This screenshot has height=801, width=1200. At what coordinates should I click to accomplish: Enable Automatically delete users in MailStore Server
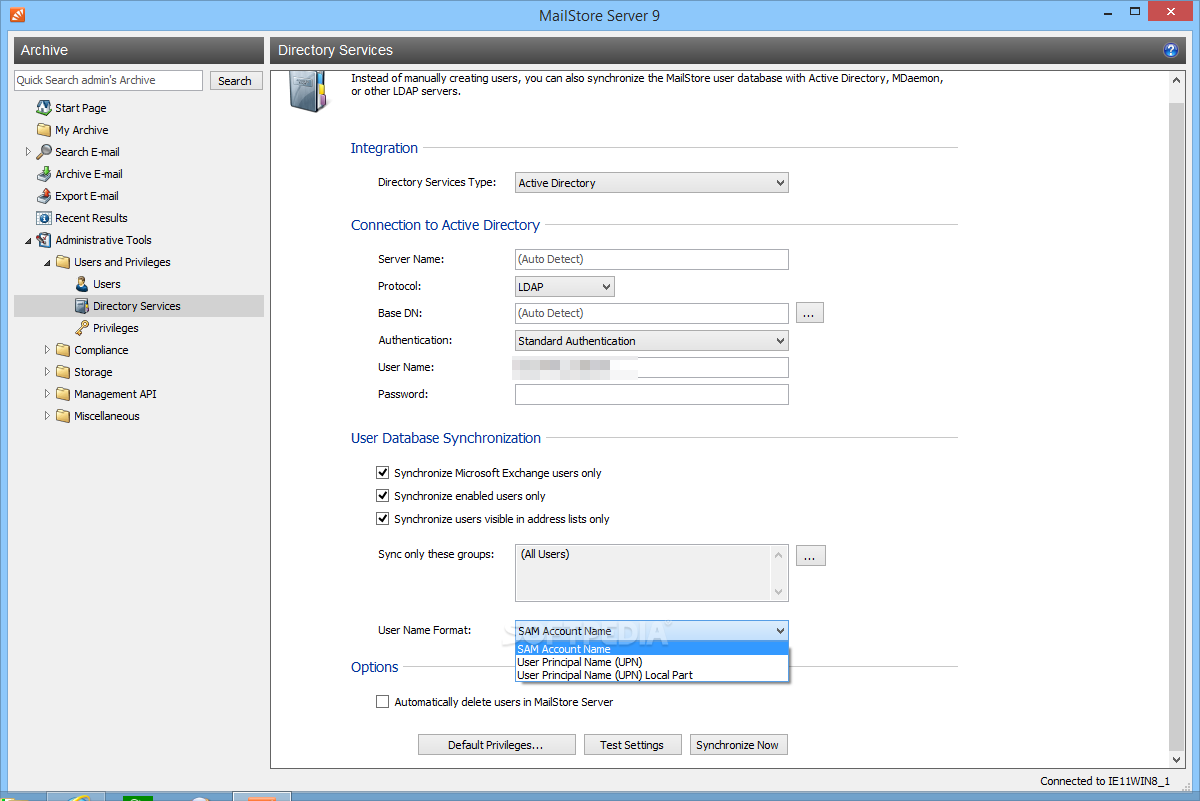tap(382, 702)
